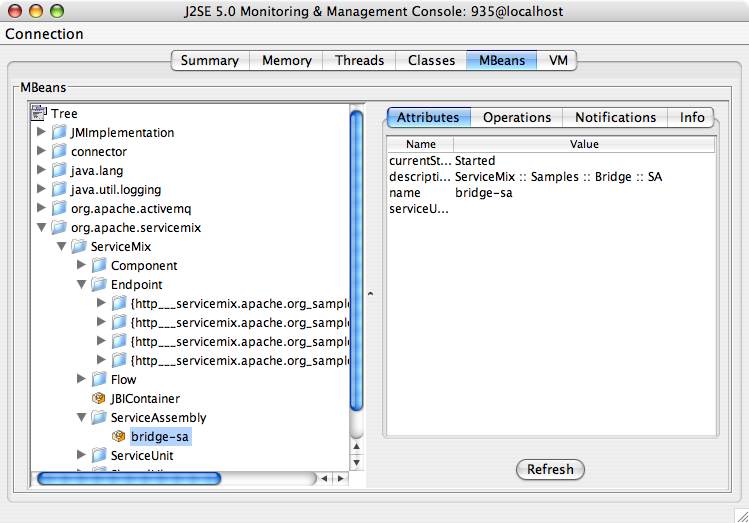Click the Name column header
The width and height of the screenshot is (749, 523).
(420, 144)
